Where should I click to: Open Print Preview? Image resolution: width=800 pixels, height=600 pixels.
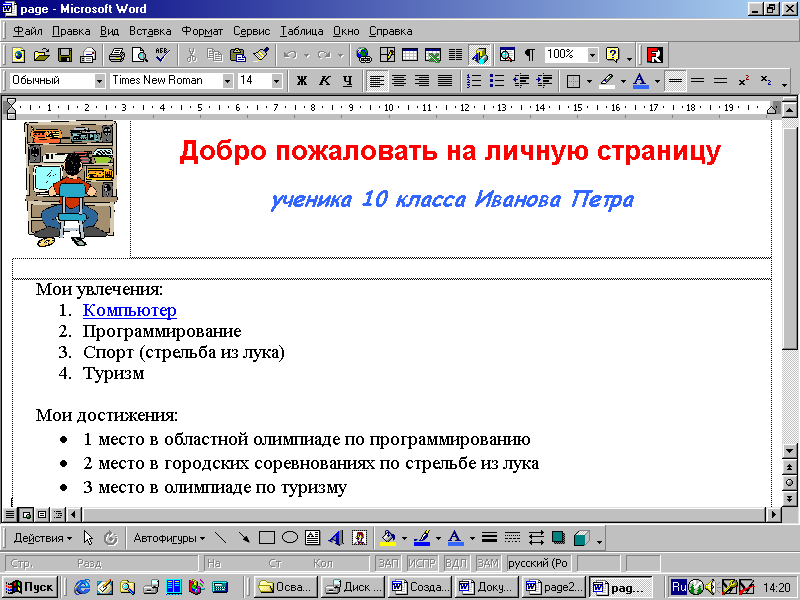140,55
